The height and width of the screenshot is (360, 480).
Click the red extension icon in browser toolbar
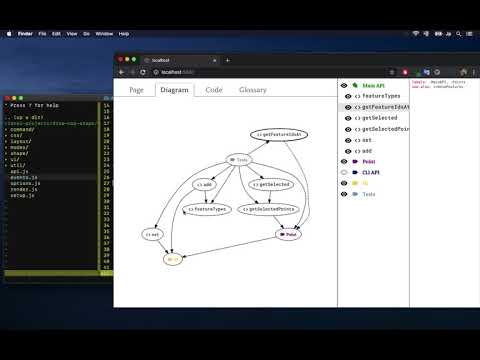[405, 72]
